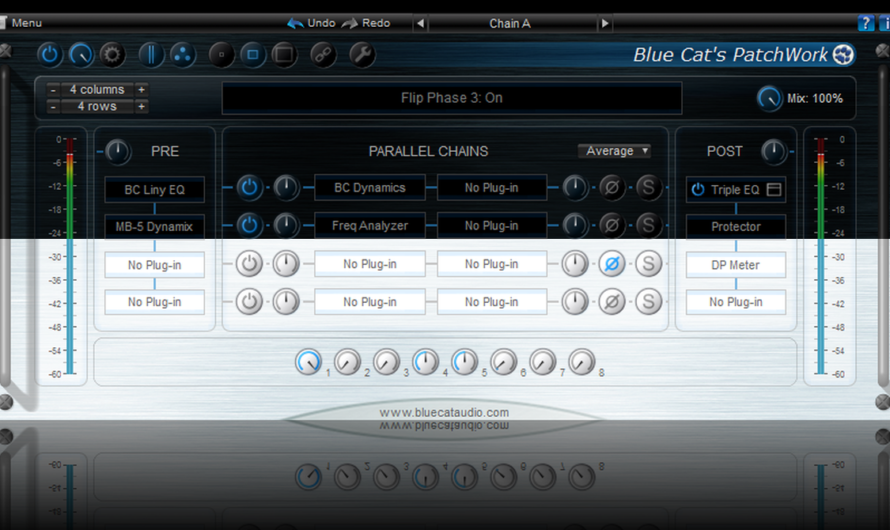
Task: Click the BC Dynamics chain input gain knob
Action: tap(286, 188)
